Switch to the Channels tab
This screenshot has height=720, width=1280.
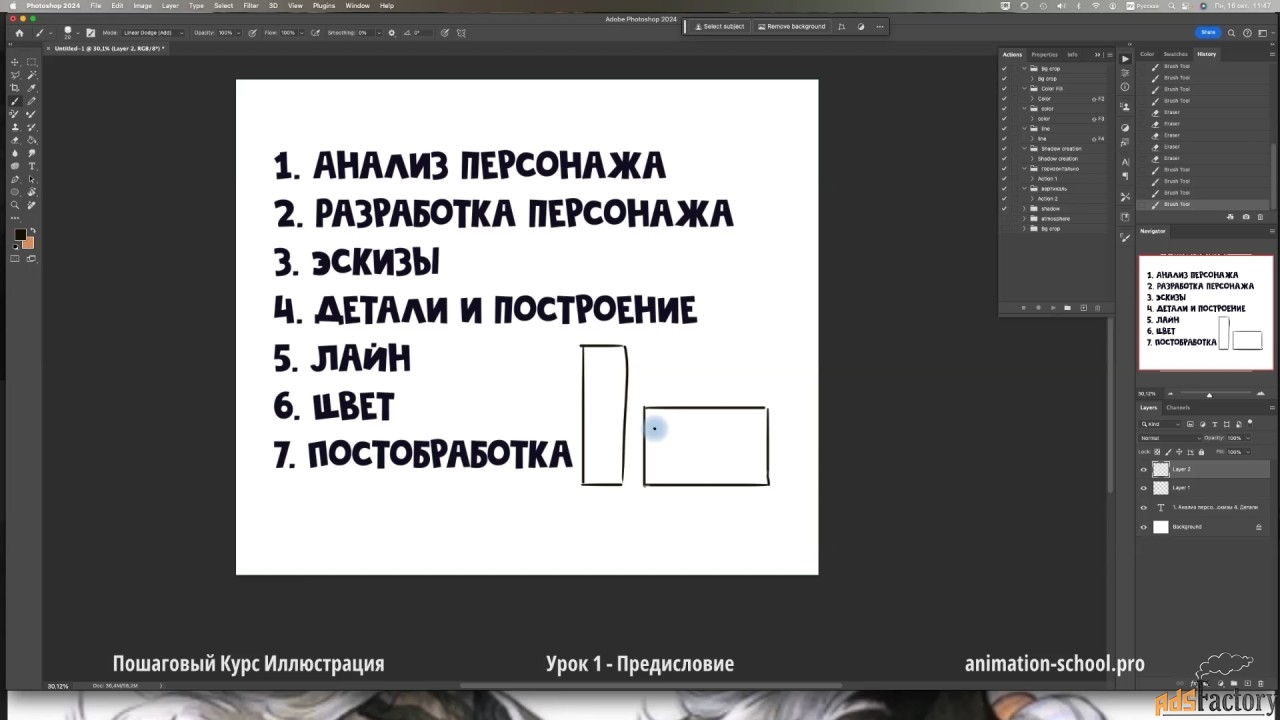[1178, 407]
